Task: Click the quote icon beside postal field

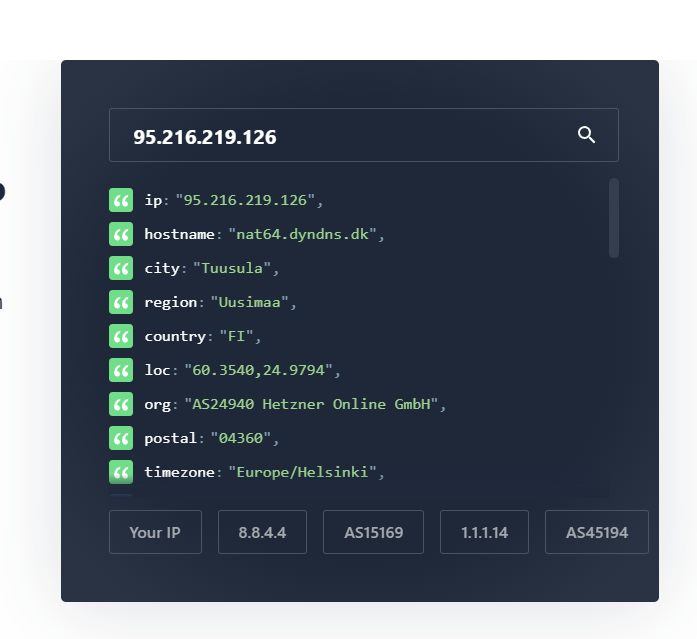Action: (x=121, y=438)
